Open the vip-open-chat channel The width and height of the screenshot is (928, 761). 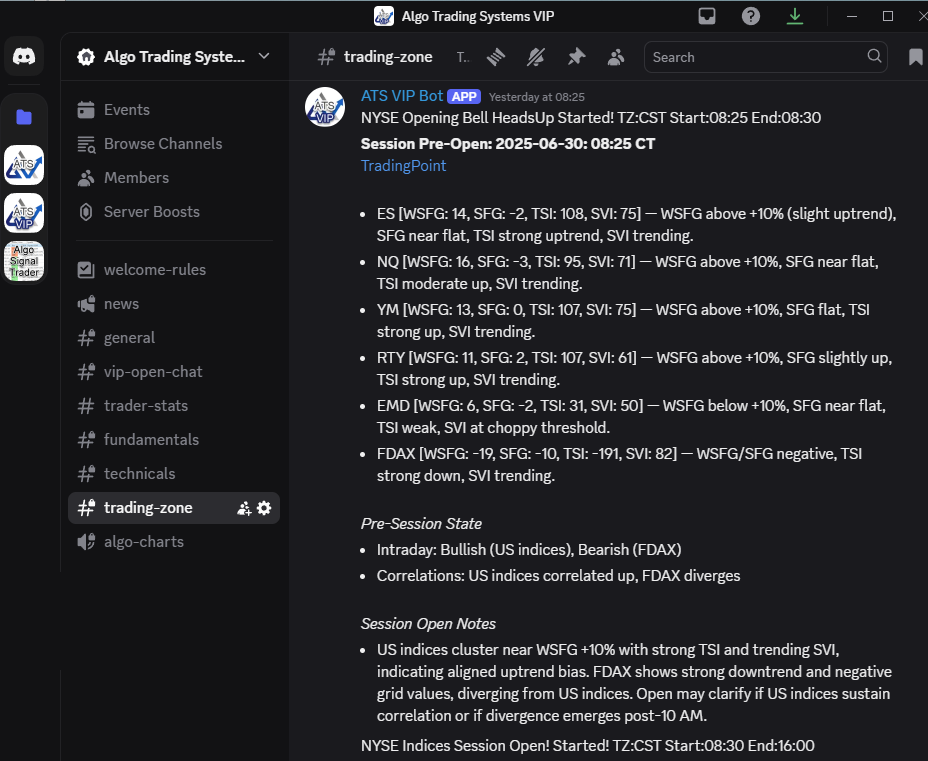(153, 372)
